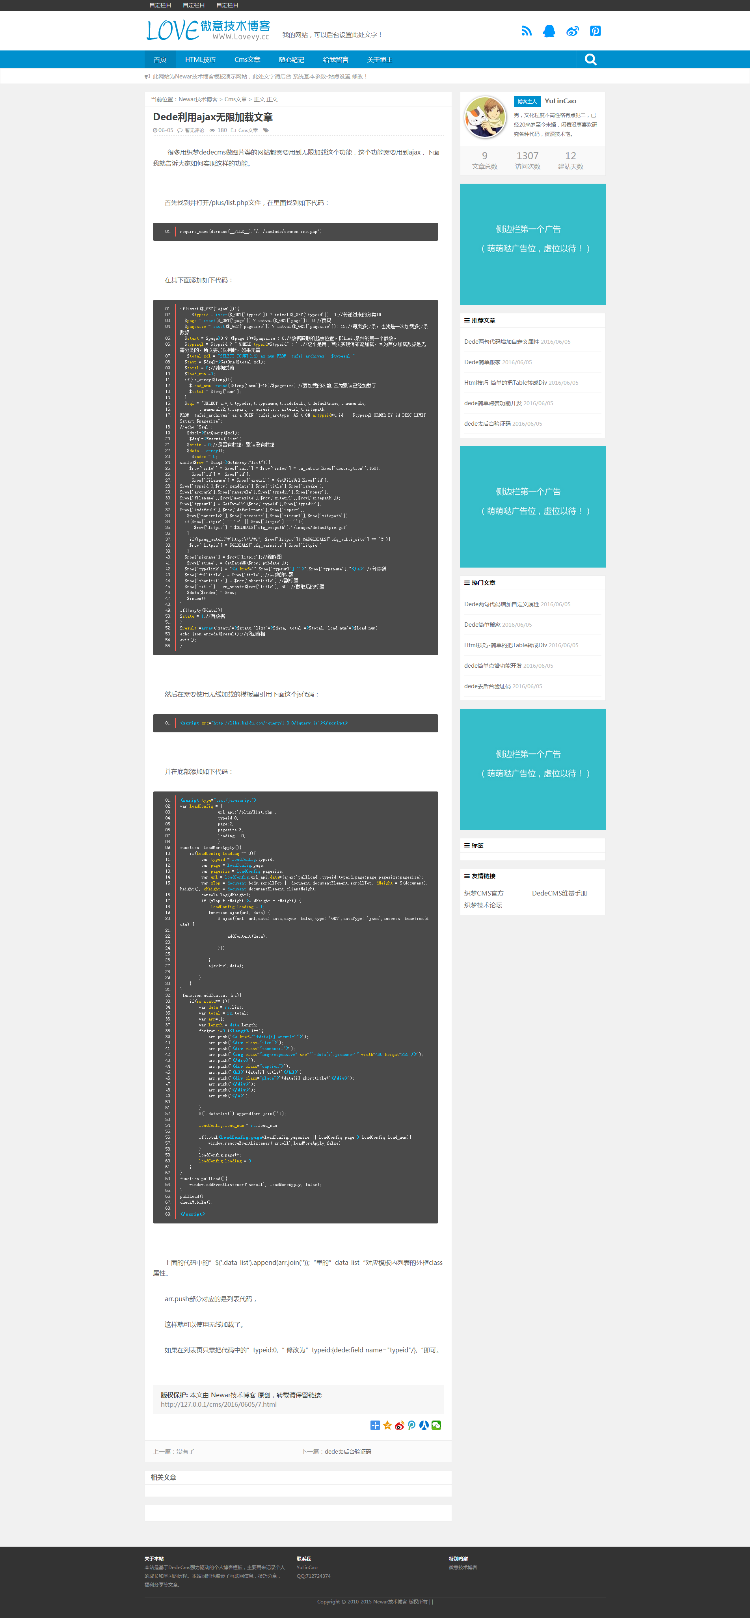Click the copyright article URL link

click(218, 1404)
